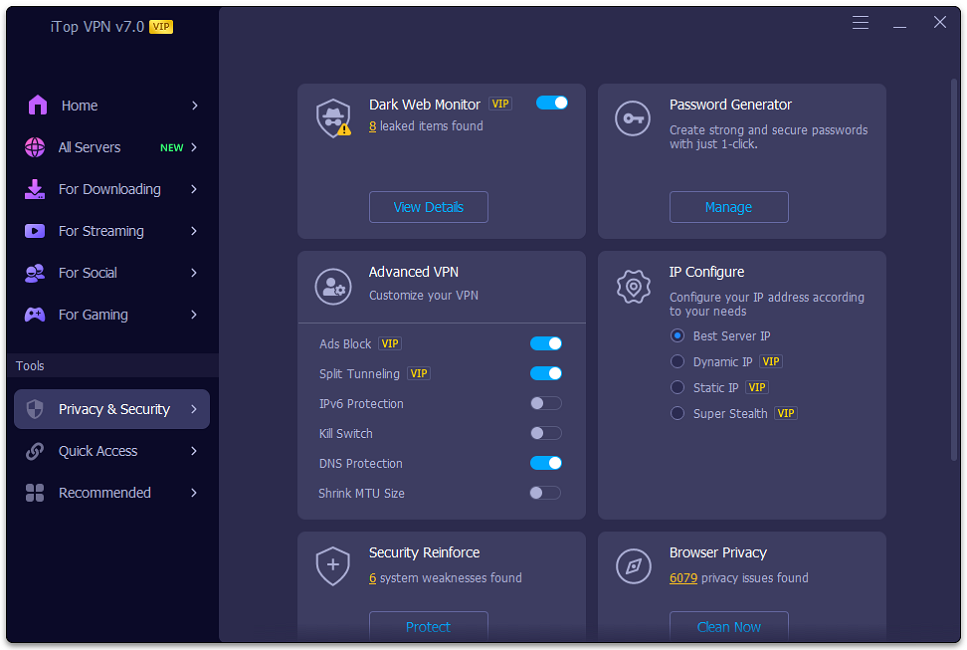Enable the Kill Switch toggle
The image size is (967, 650).
[x=546, y=433]
